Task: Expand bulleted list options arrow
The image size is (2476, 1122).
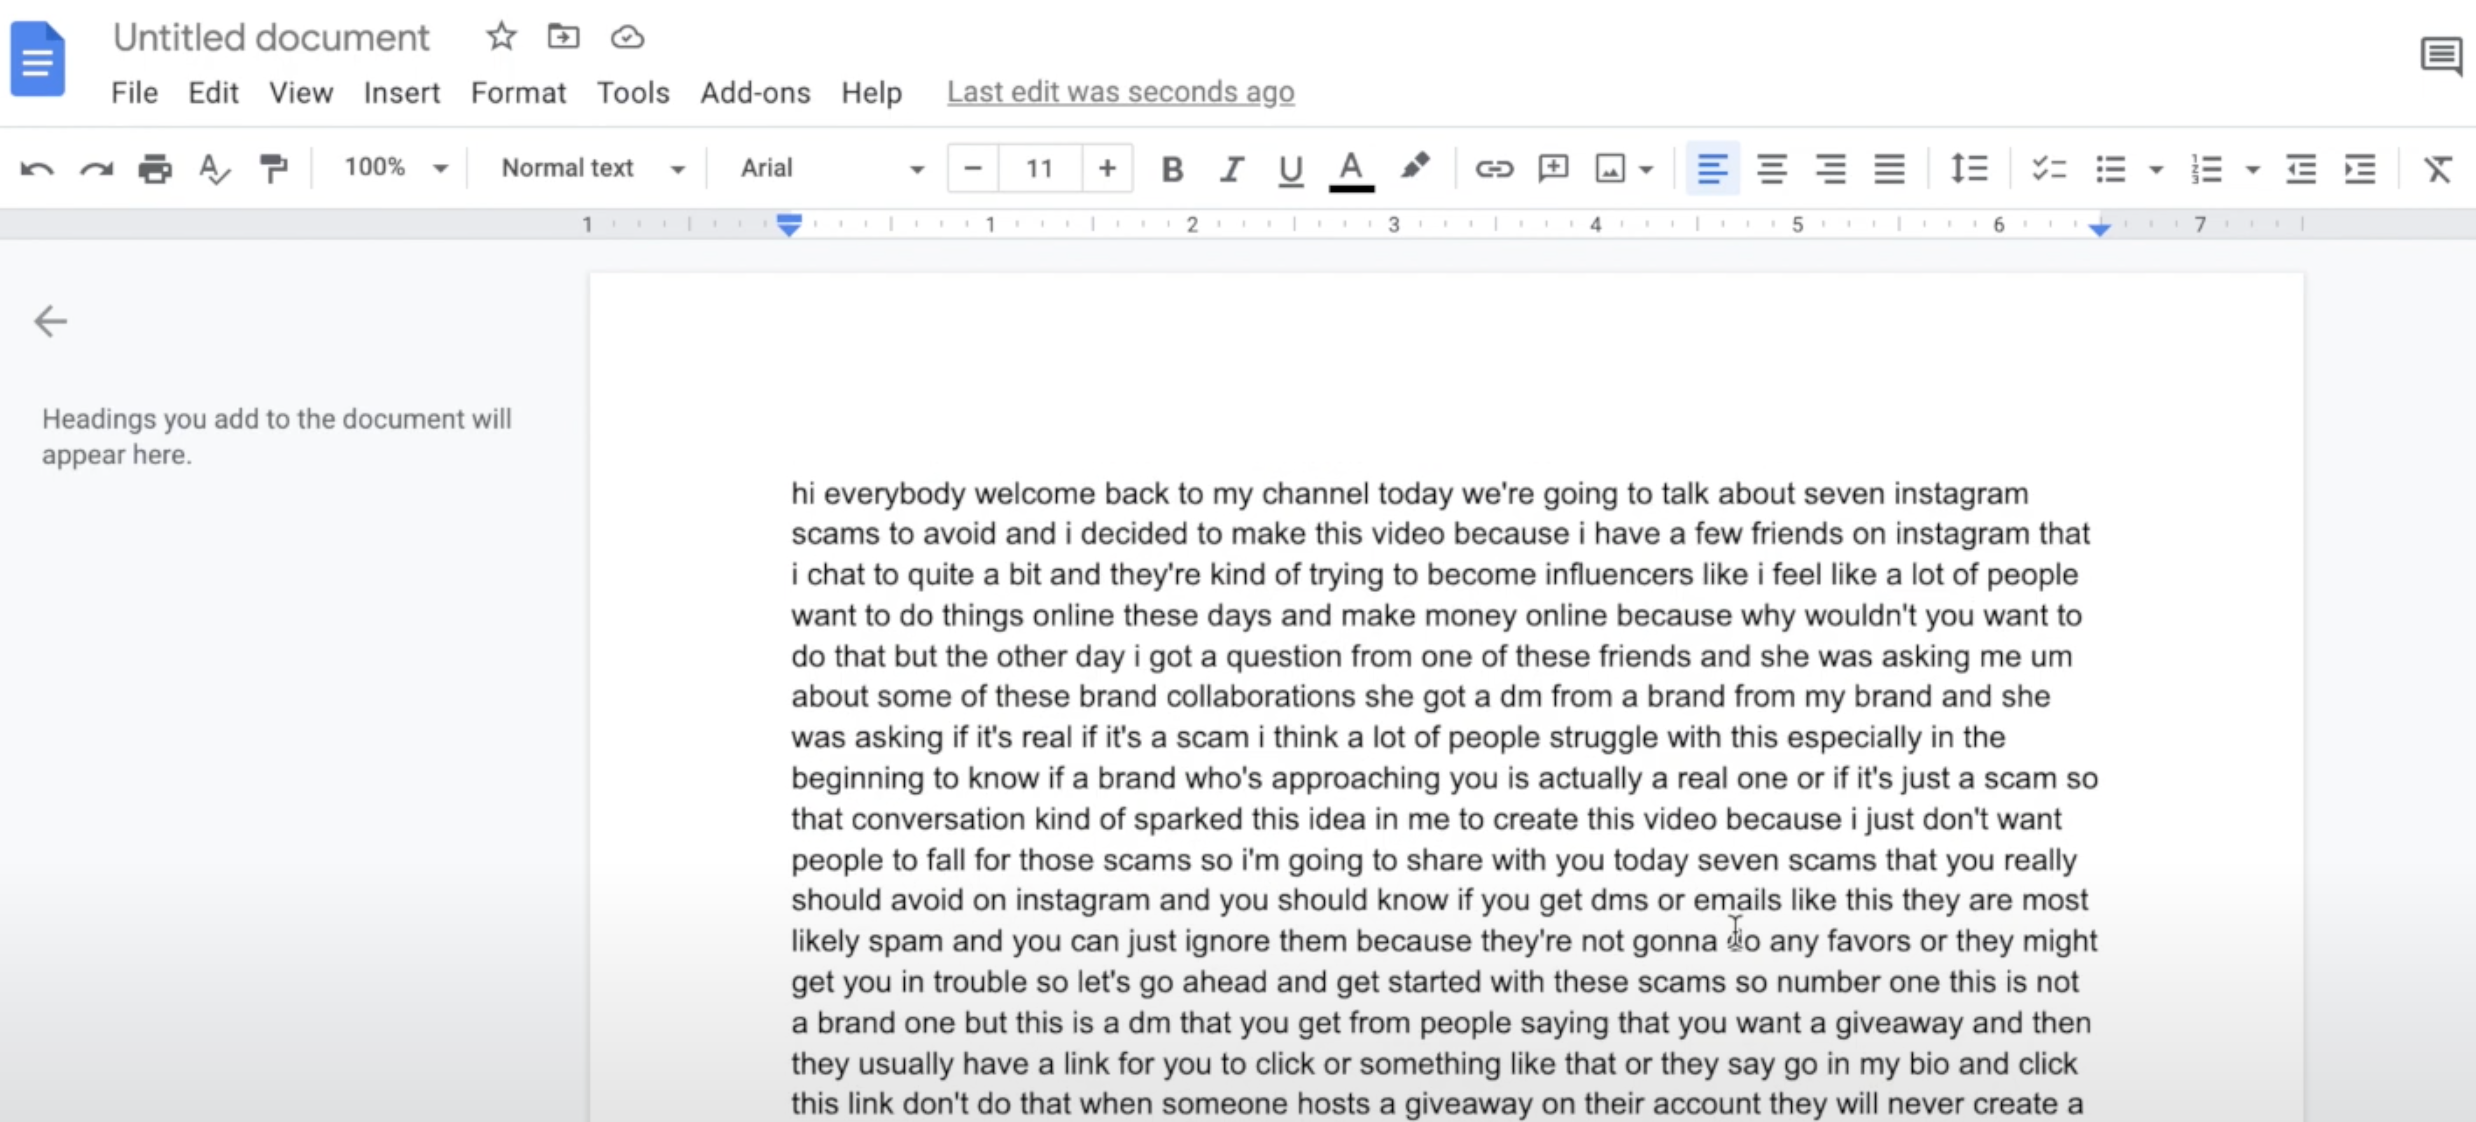Action: (2156, 169)
